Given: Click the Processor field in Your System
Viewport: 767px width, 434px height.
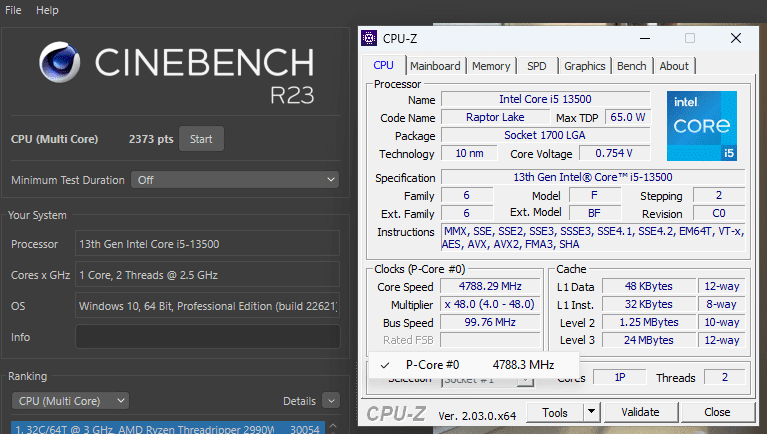Looking at the screenshot, I should 207,244.
